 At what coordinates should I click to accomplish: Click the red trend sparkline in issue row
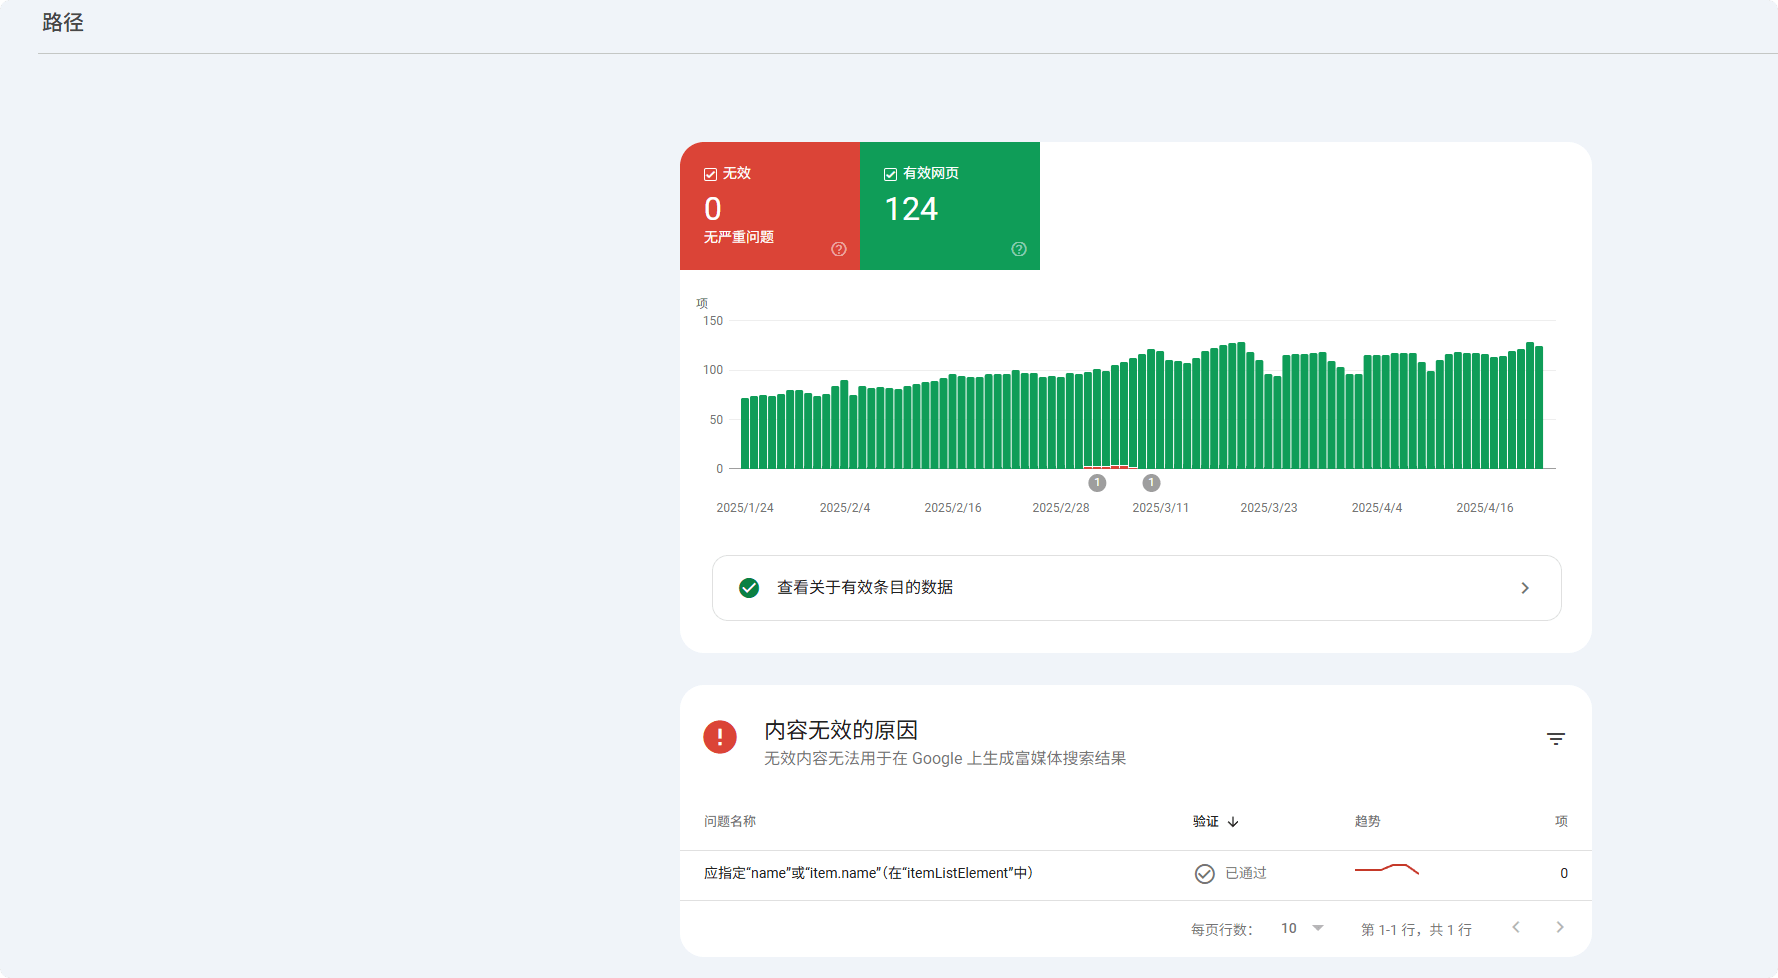[1387, 869]
